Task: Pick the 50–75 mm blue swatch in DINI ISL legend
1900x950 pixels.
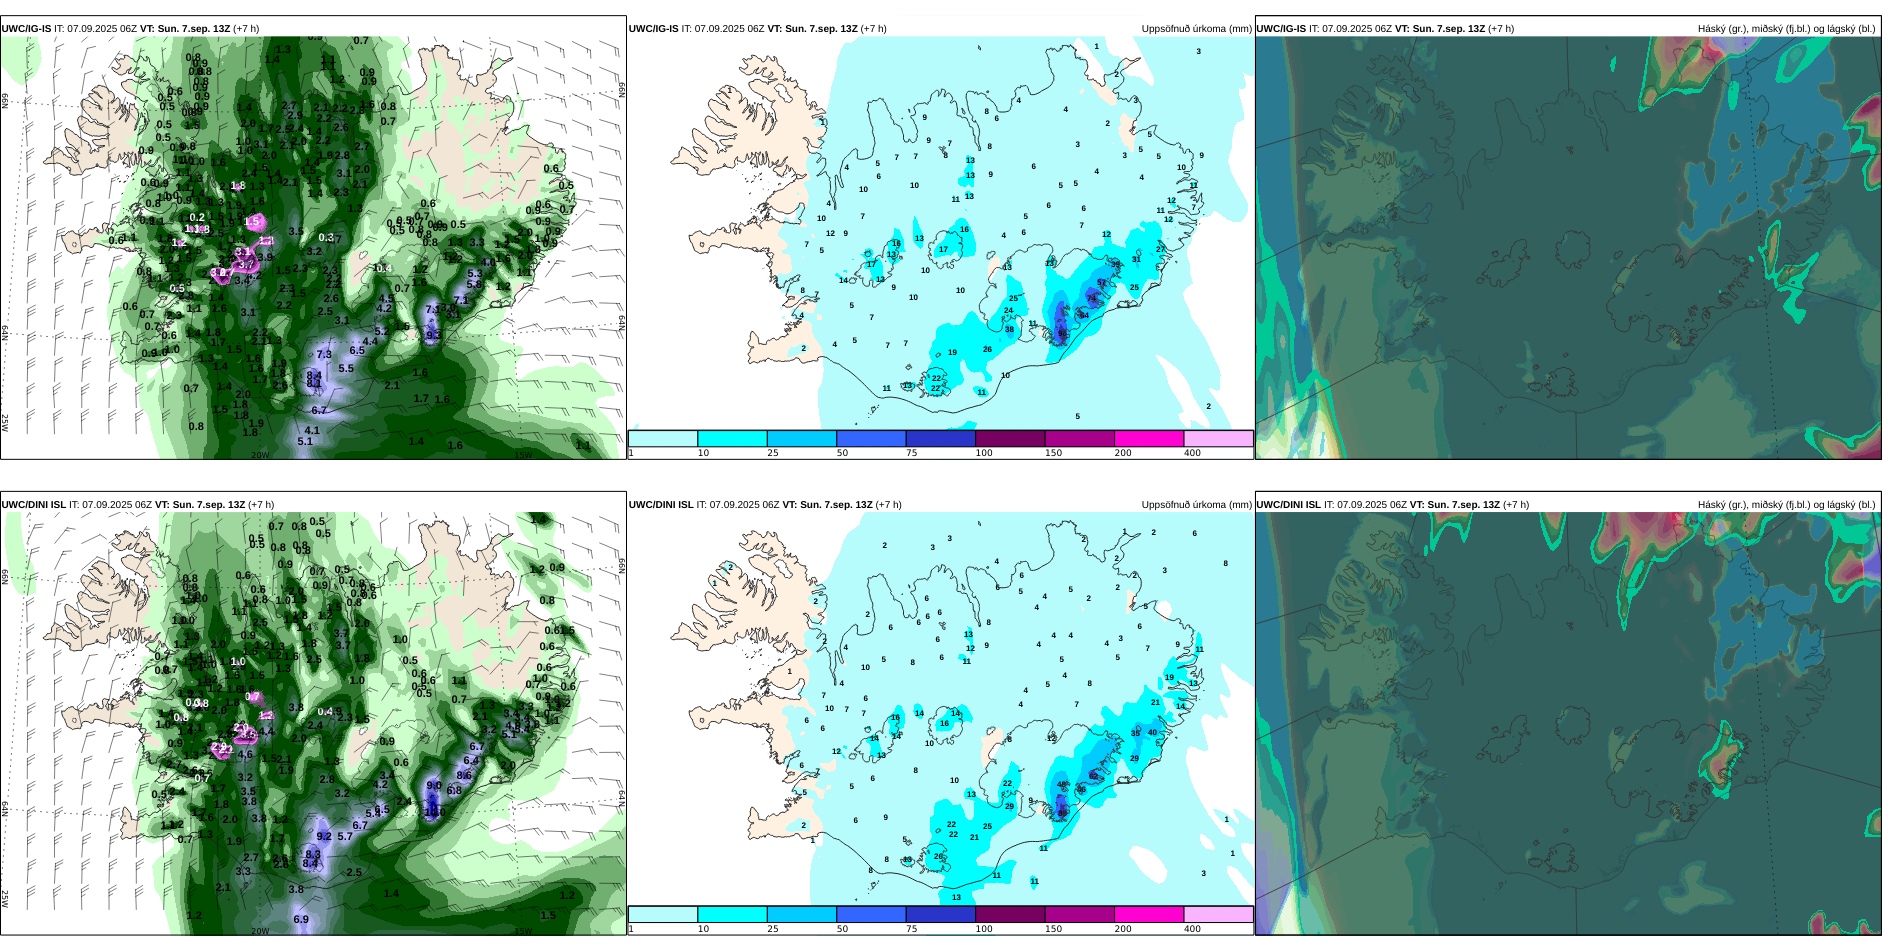Action: click(871, 914)
